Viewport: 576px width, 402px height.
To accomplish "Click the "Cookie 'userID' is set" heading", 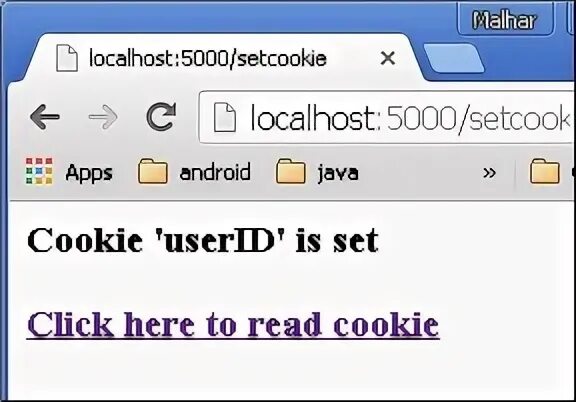I will [203, 240].
